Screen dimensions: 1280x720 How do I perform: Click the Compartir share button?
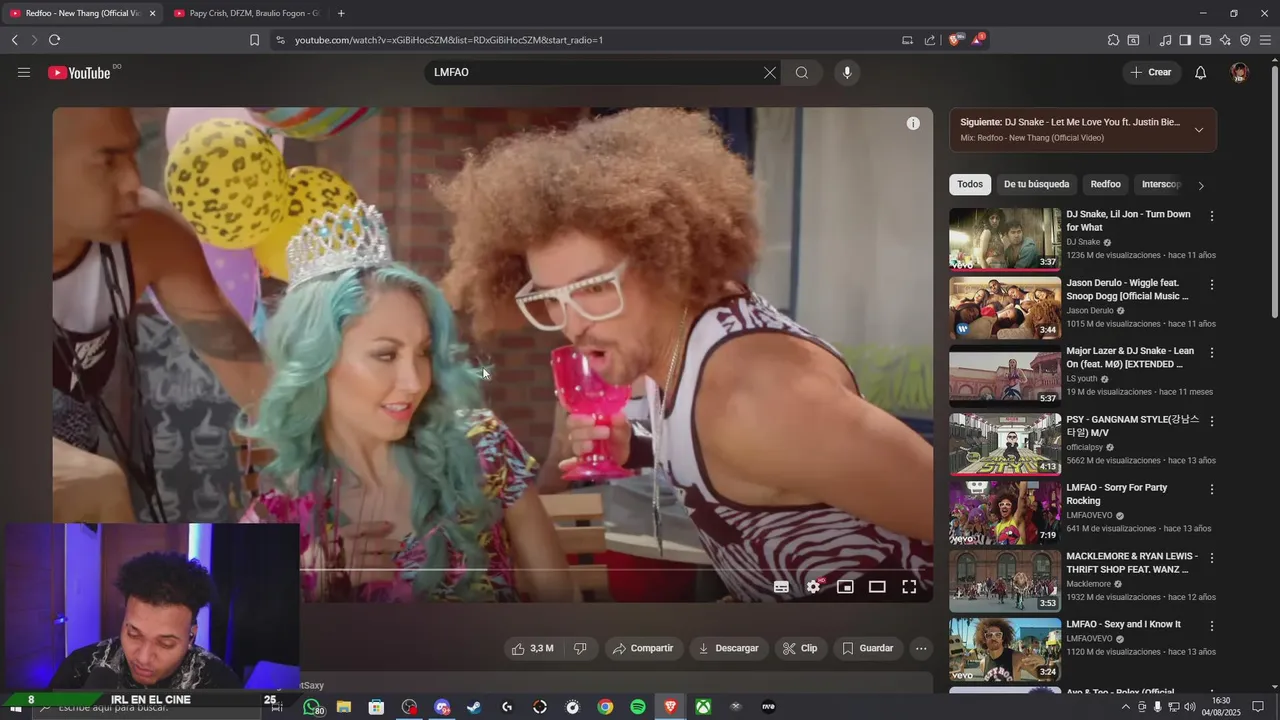point(643,648)
